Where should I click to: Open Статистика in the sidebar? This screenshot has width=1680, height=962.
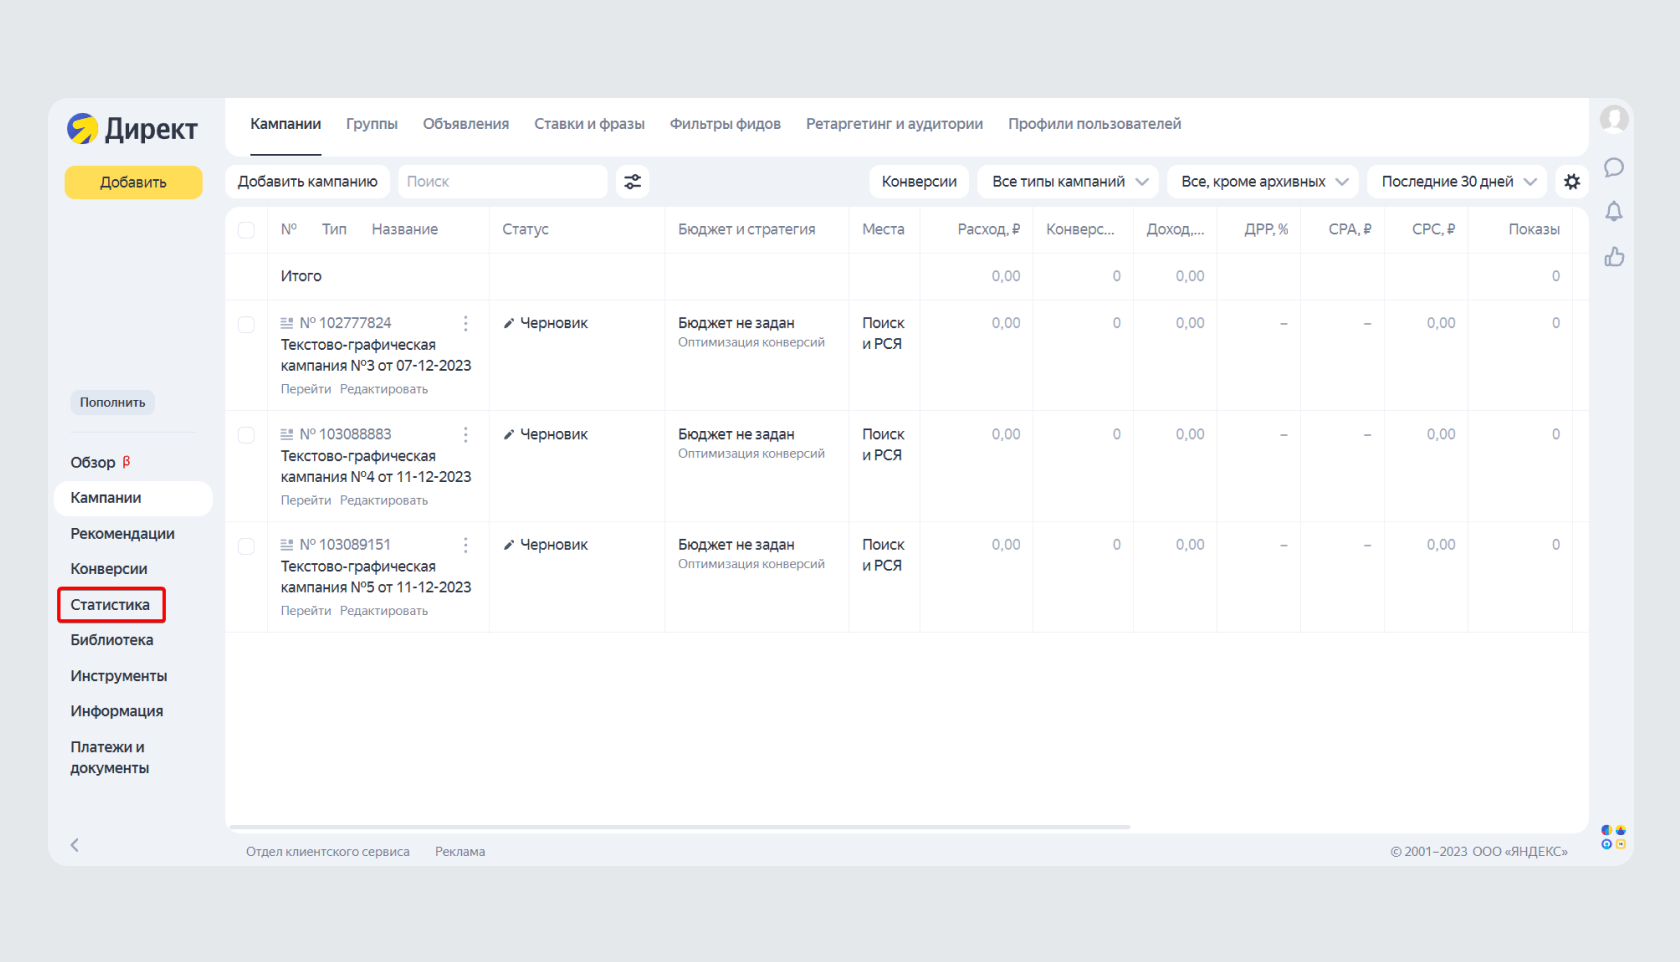pyautogui.click(x=110, y=605)
